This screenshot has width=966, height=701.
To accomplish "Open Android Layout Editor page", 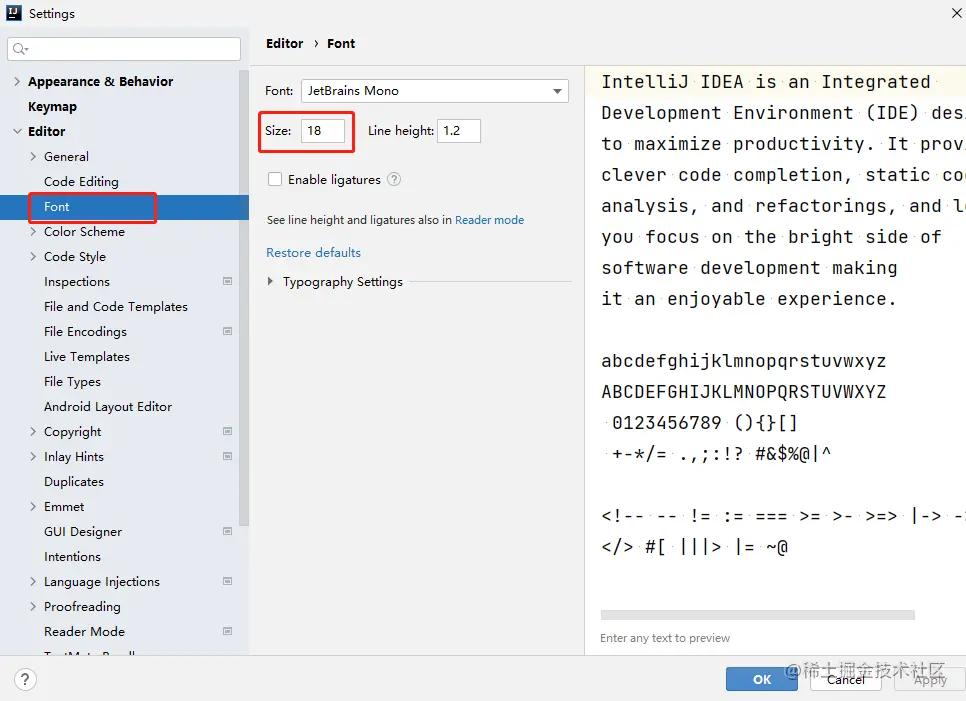I will click(x=108, y=407).
